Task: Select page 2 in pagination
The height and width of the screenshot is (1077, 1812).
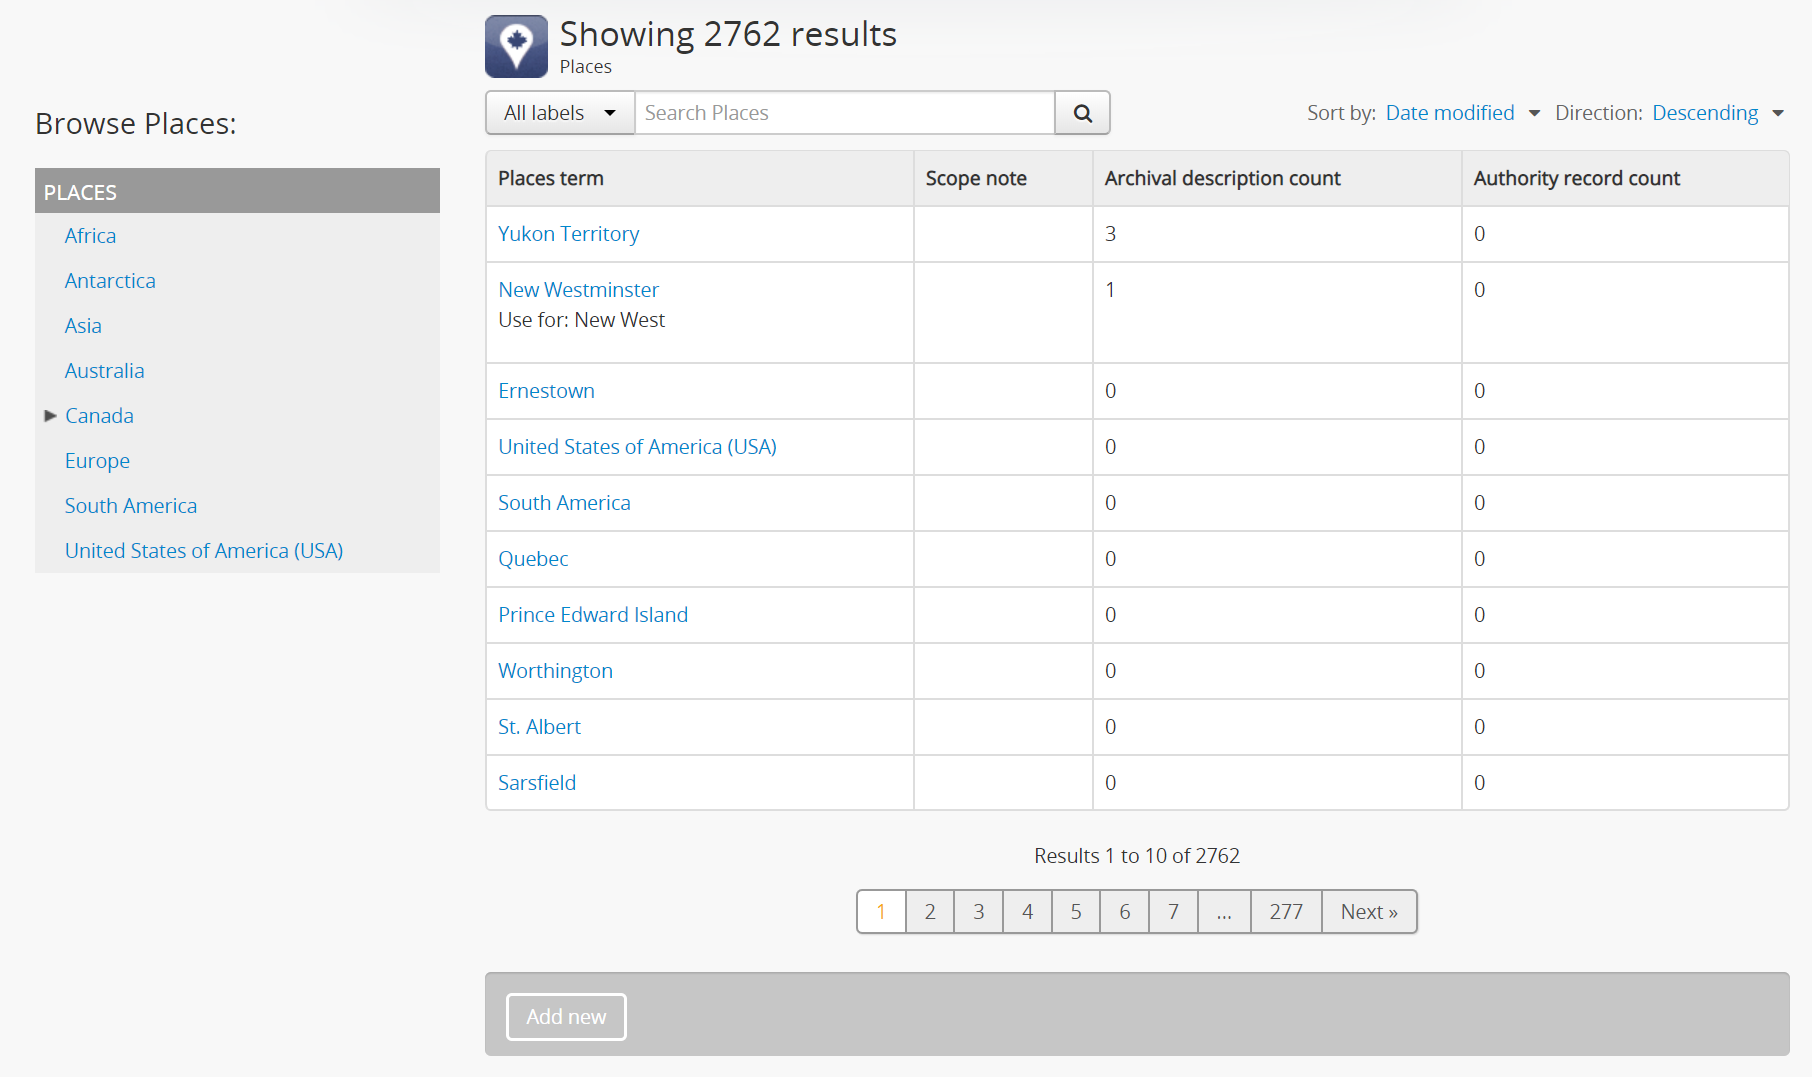Action: pyautogui.click(x=930, y=912)
